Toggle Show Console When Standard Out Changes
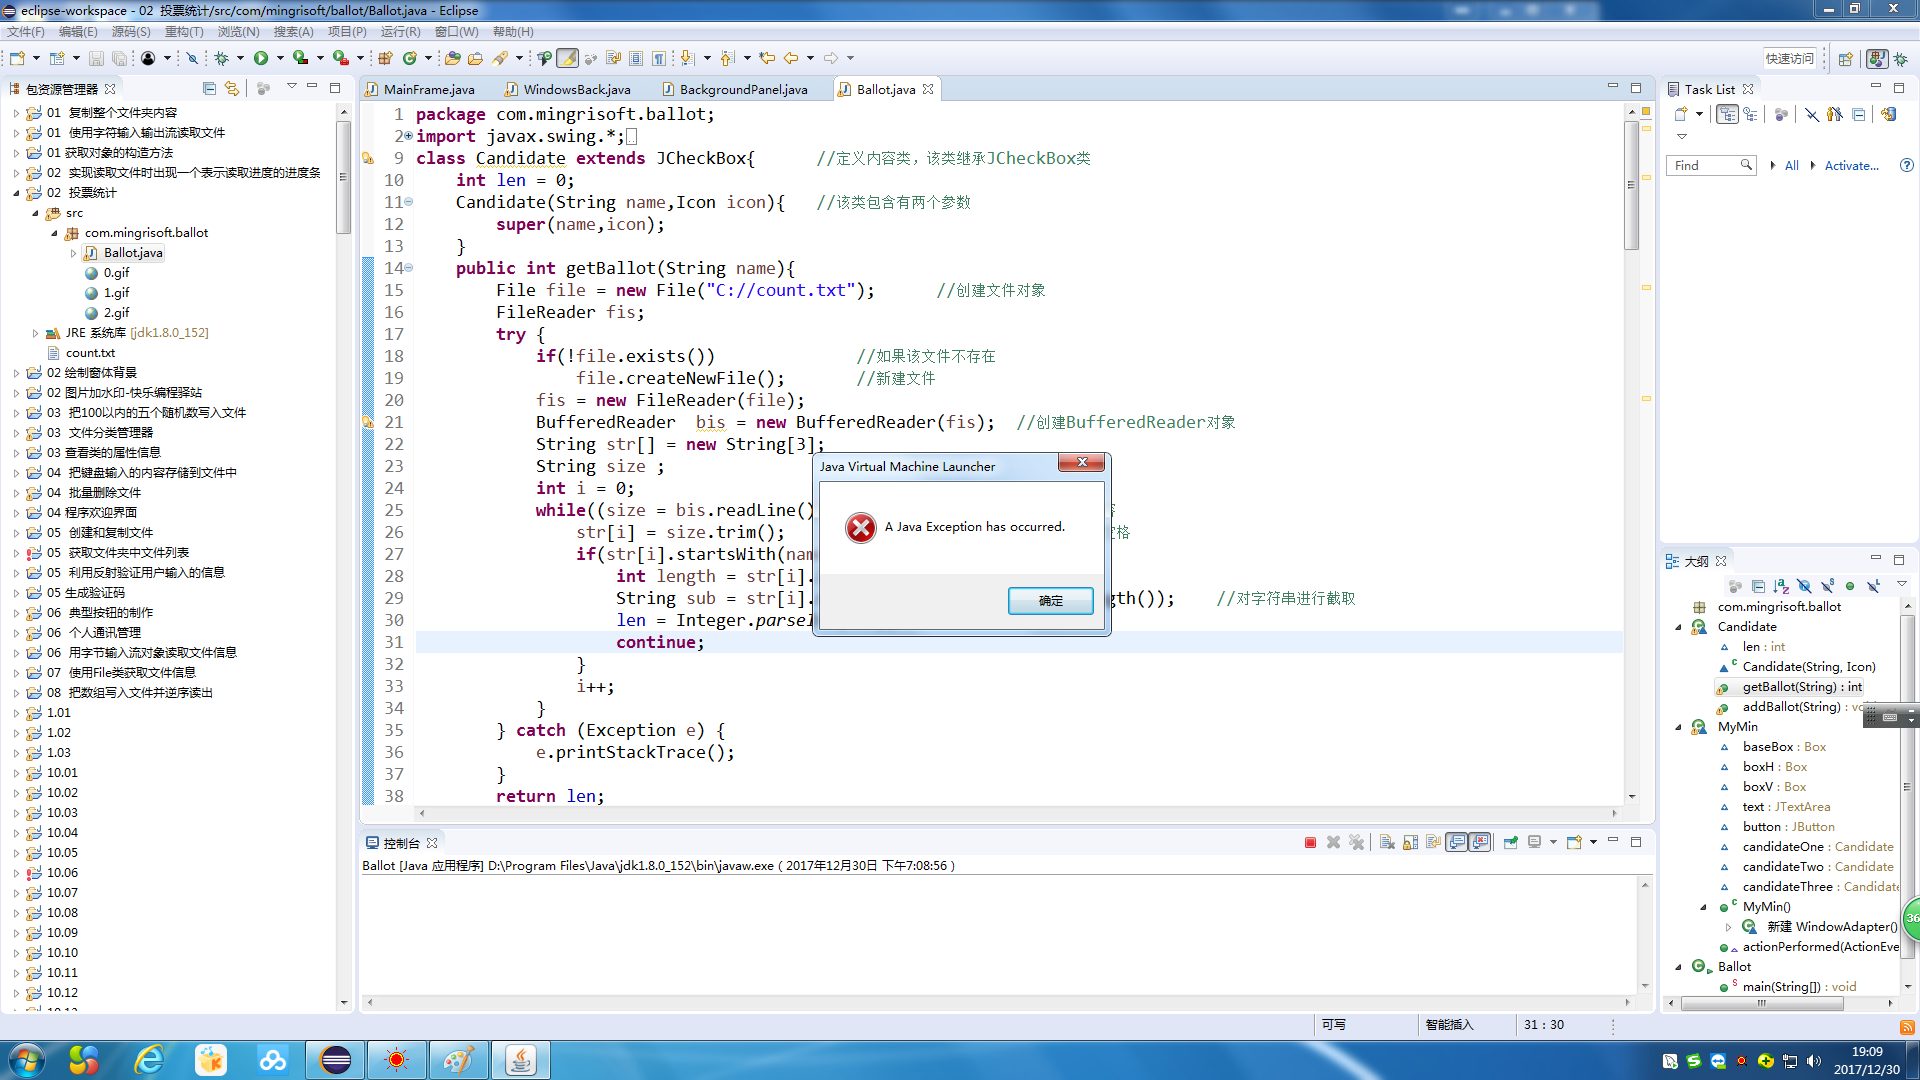This screenshot has height=1080, width=1920. pyautogui.click(x=1457, y=842)
